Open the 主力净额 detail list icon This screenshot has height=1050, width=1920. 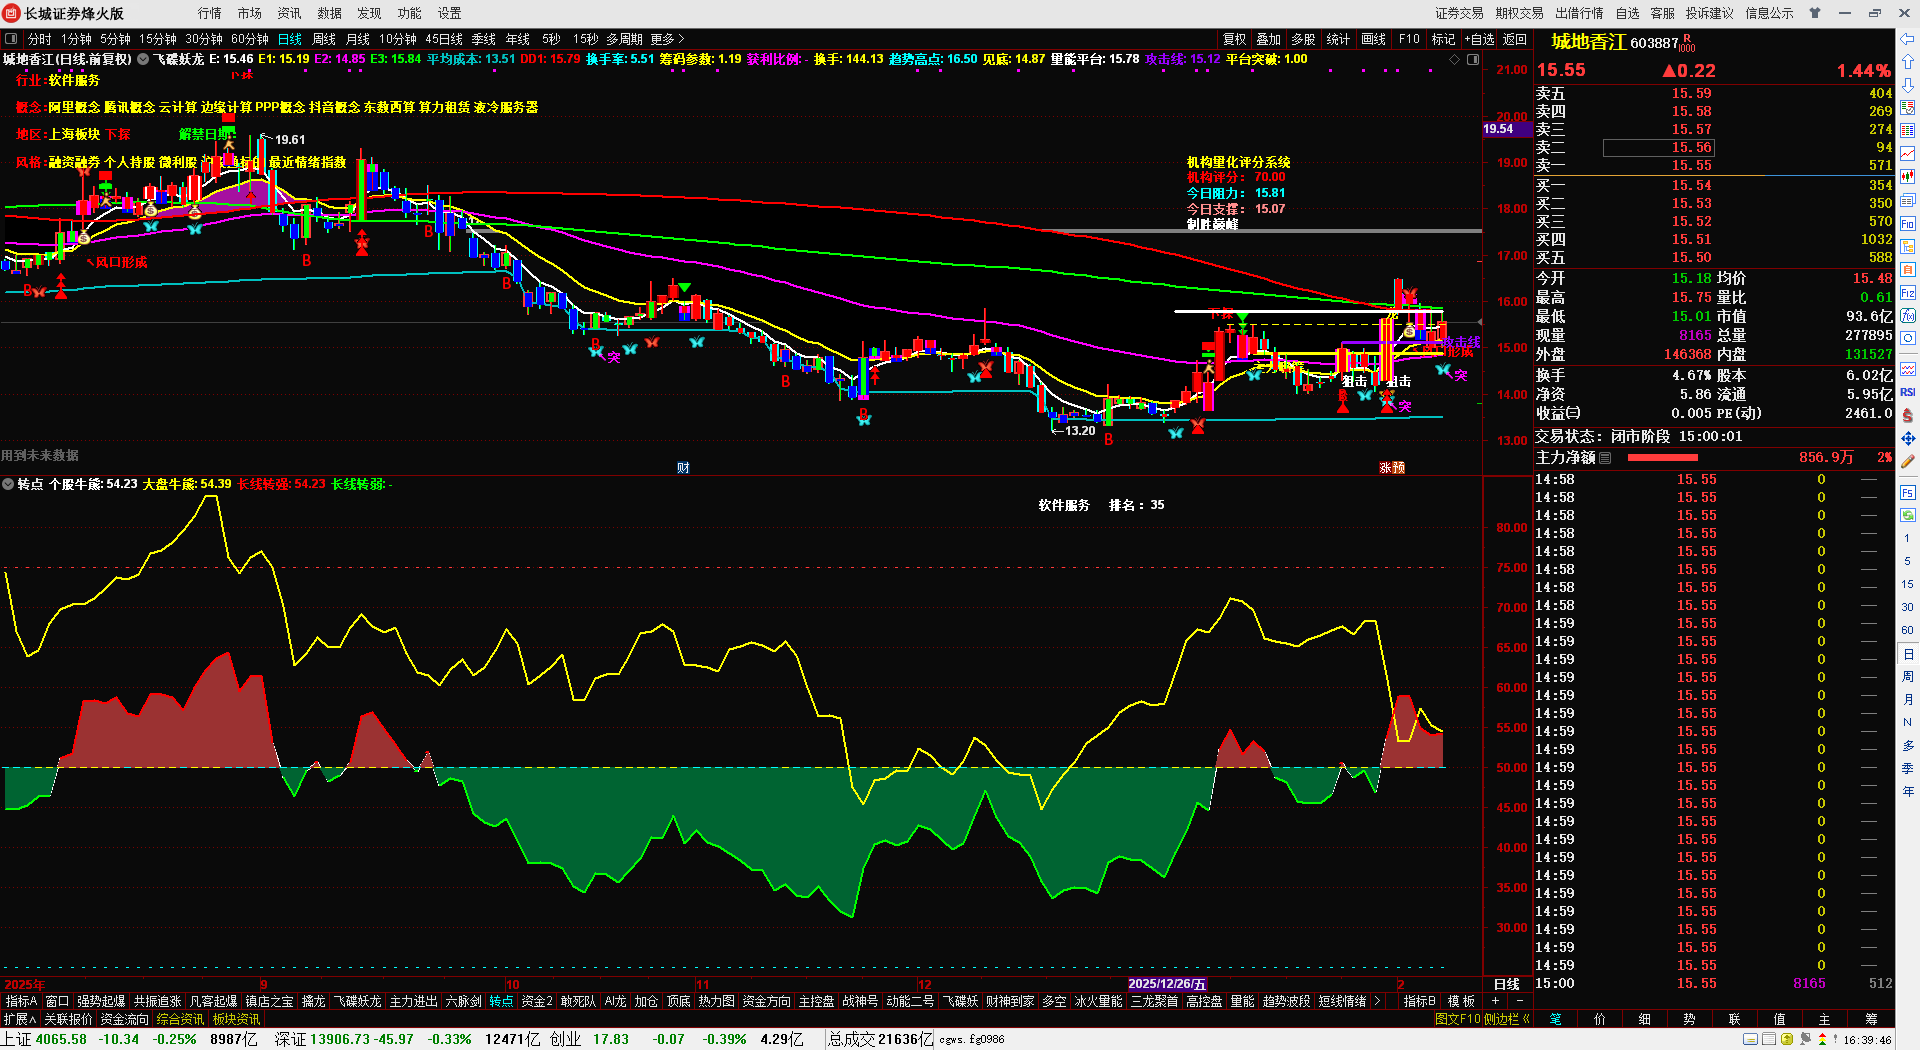click(x=1605, y=458)
